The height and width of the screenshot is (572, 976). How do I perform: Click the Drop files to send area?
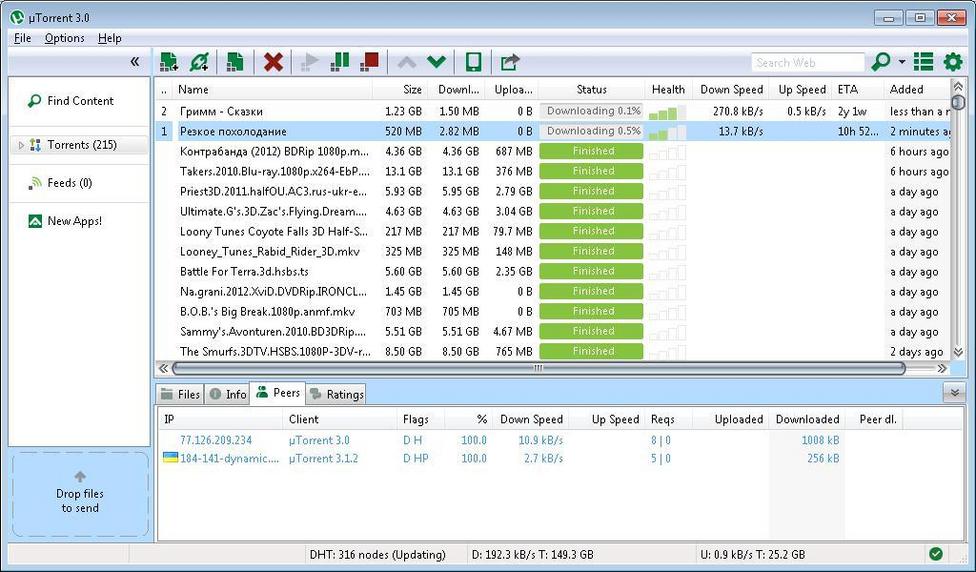[x=80, y=495]
